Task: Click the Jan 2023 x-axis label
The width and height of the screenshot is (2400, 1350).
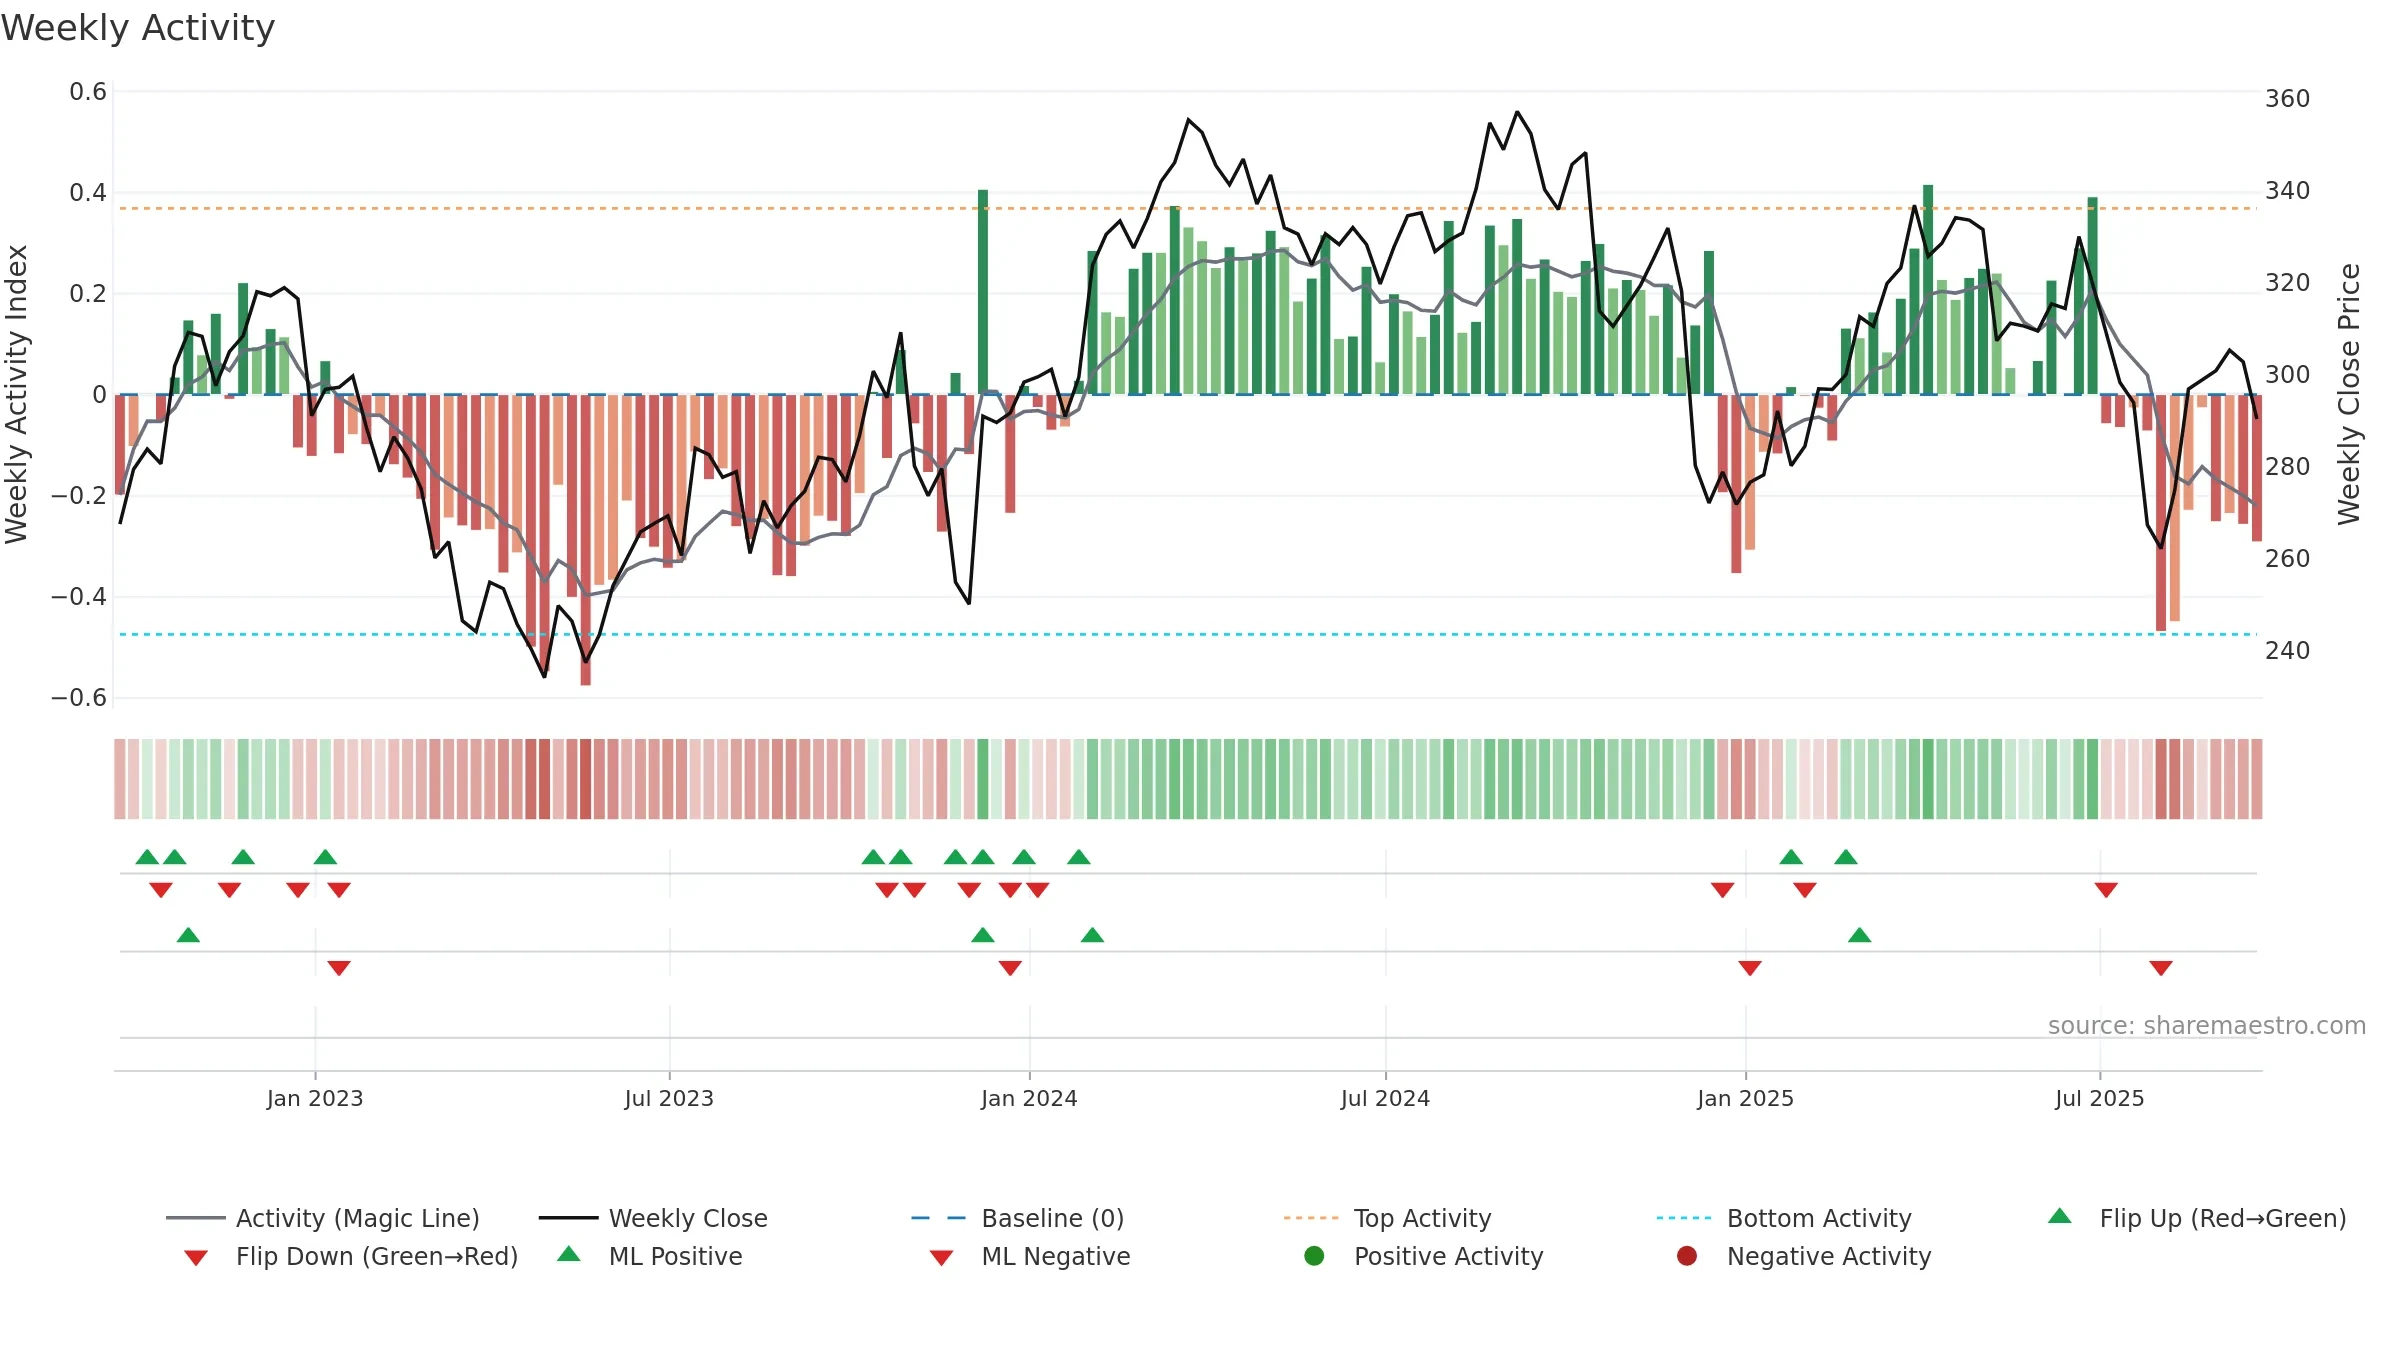Action: (315, 1098)
